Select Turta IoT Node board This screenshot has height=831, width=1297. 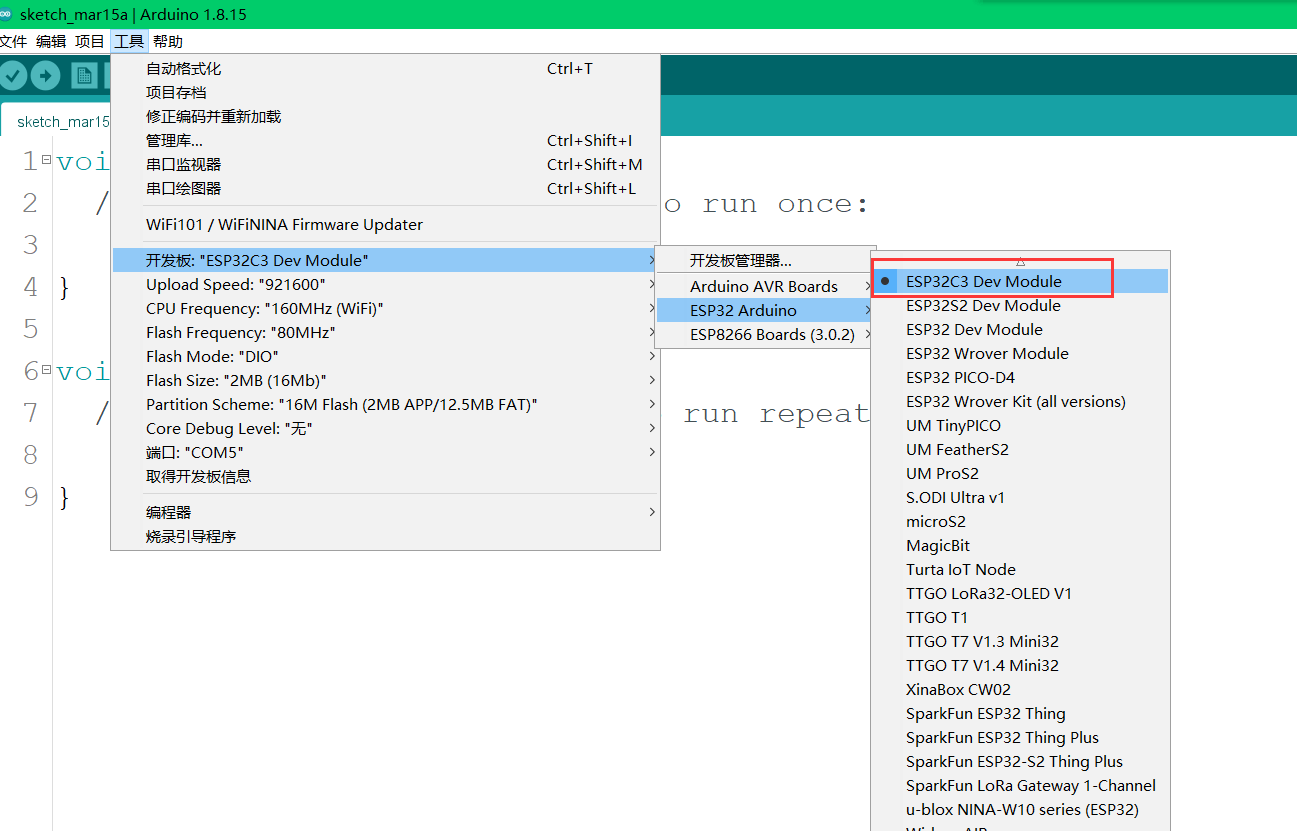pos(1020,570)
